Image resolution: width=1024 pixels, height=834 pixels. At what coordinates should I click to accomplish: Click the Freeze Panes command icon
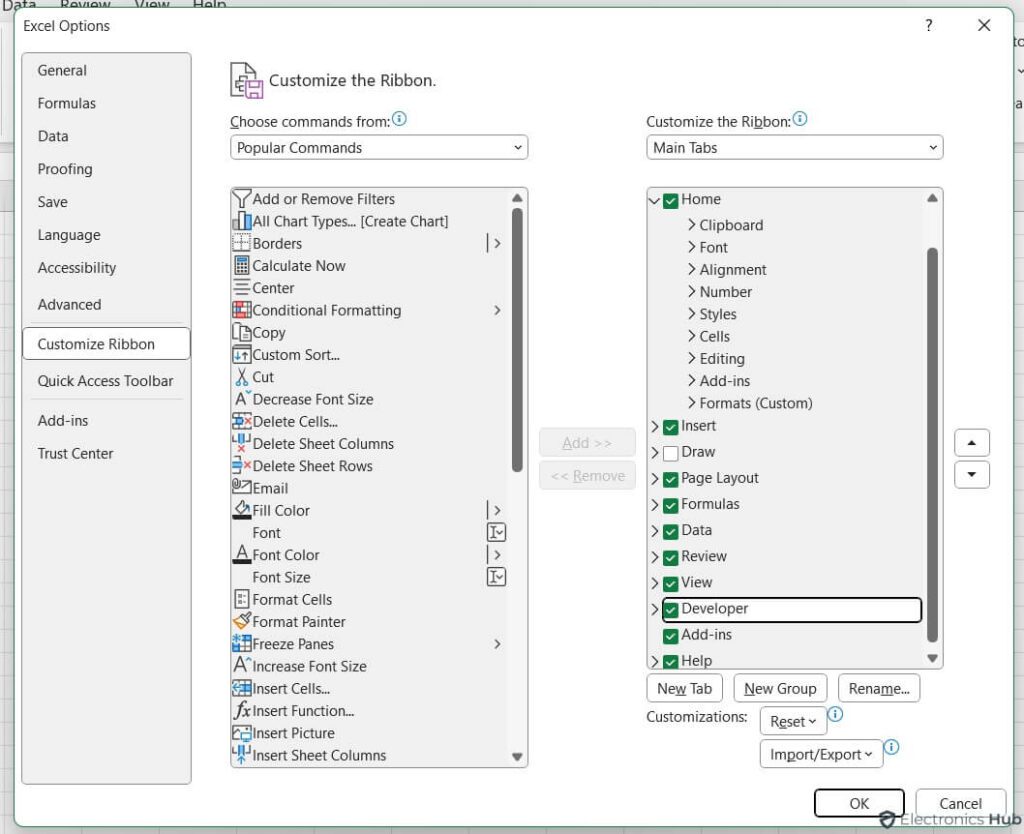pyautogui.click(x=240, y=644)
